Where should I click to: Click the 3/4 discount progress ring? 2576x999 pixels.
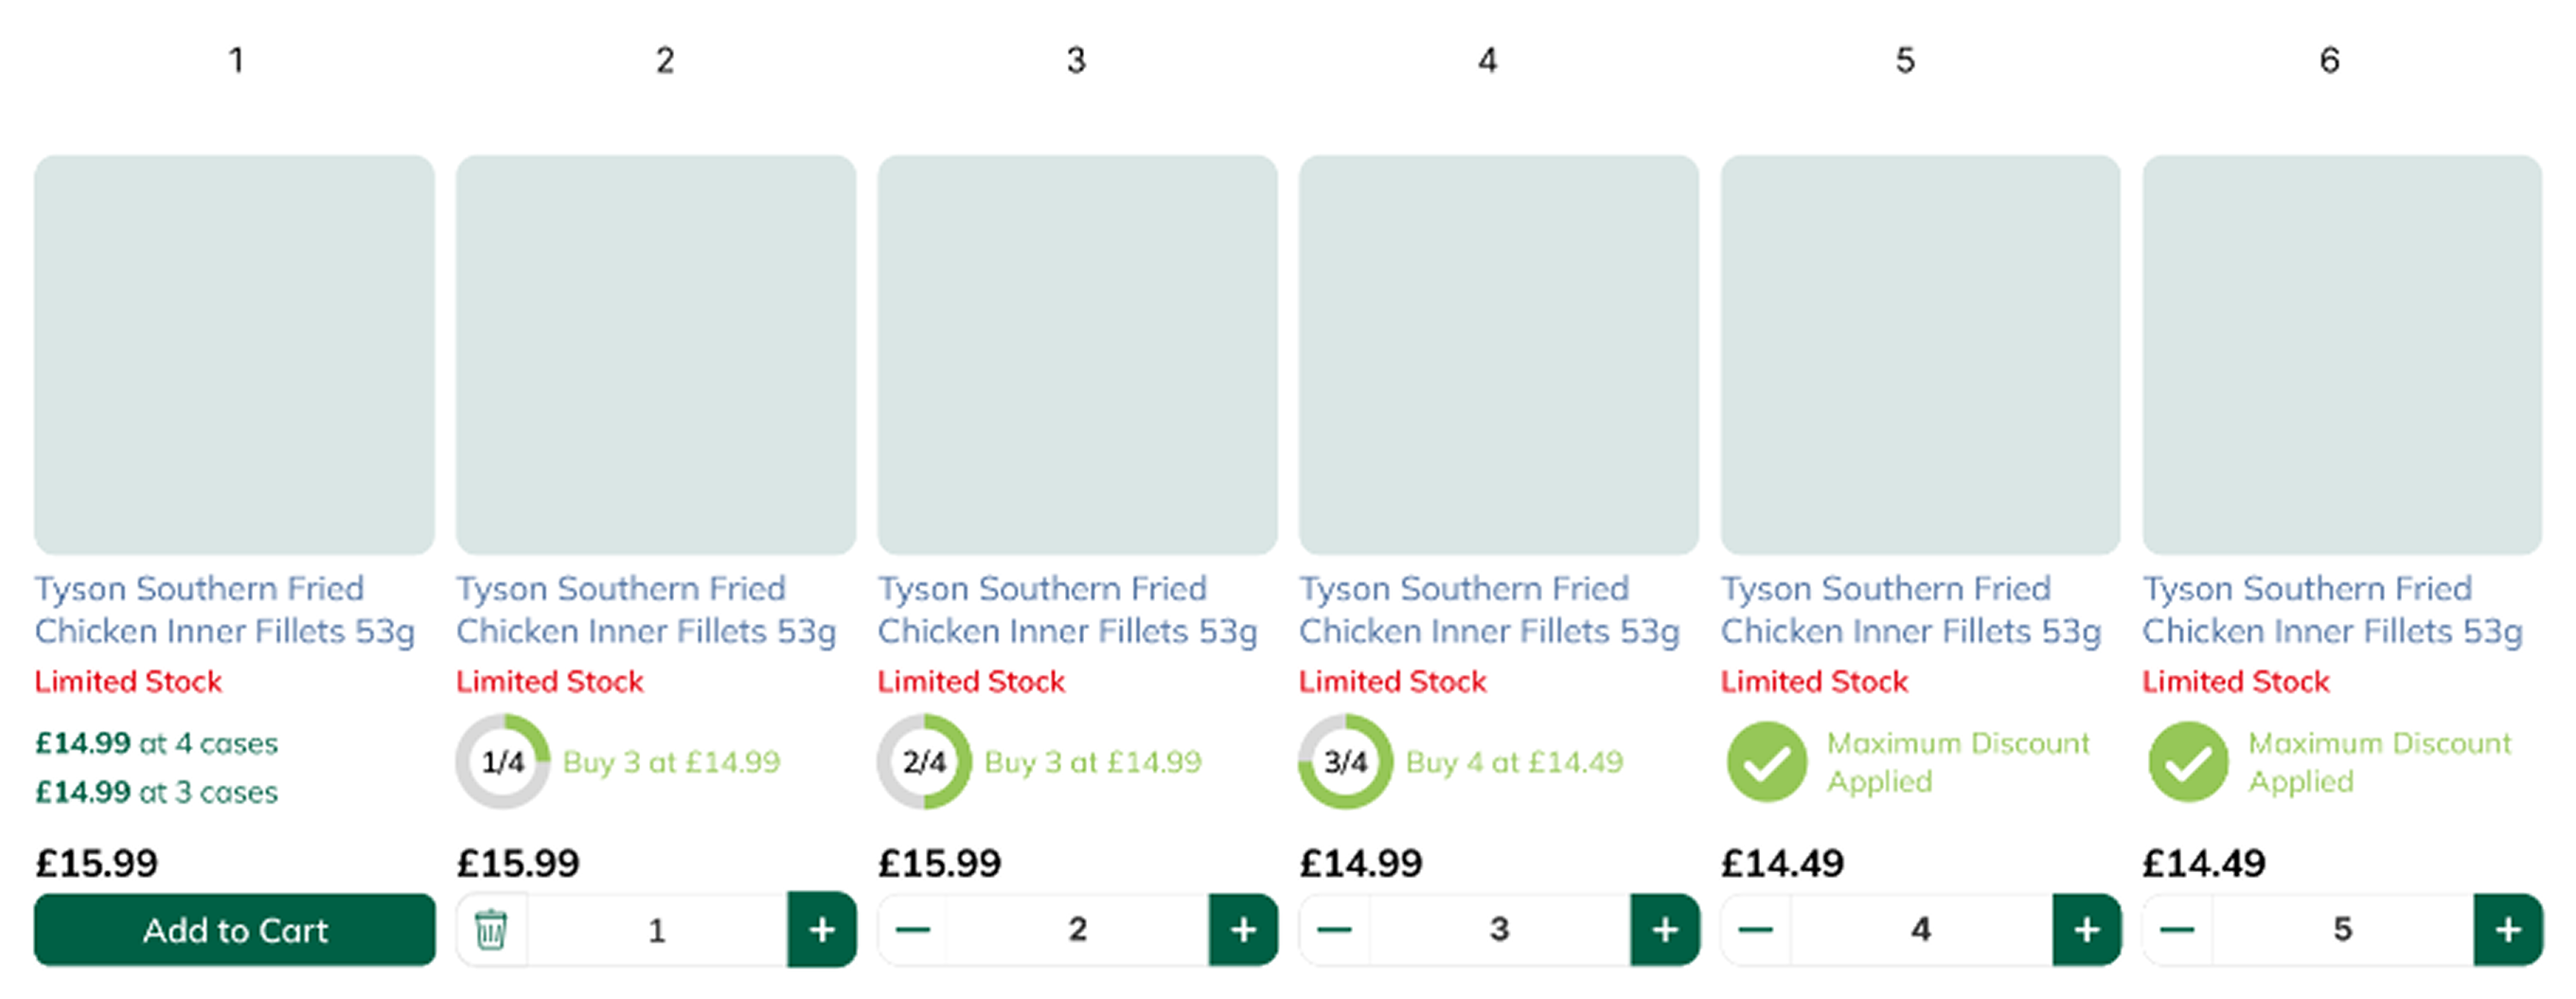coord(1345,762)
